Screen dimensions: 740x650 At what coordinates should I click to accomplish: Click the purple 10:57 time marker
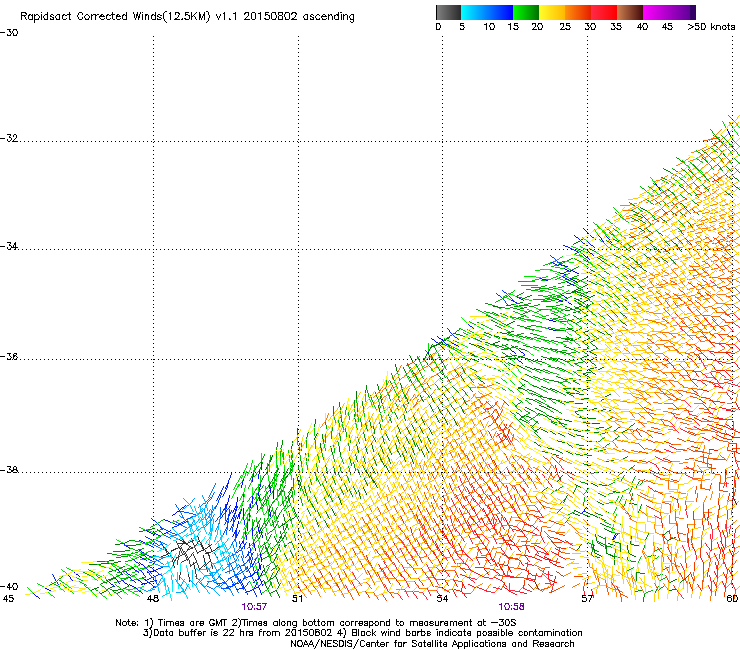[254, 607]
